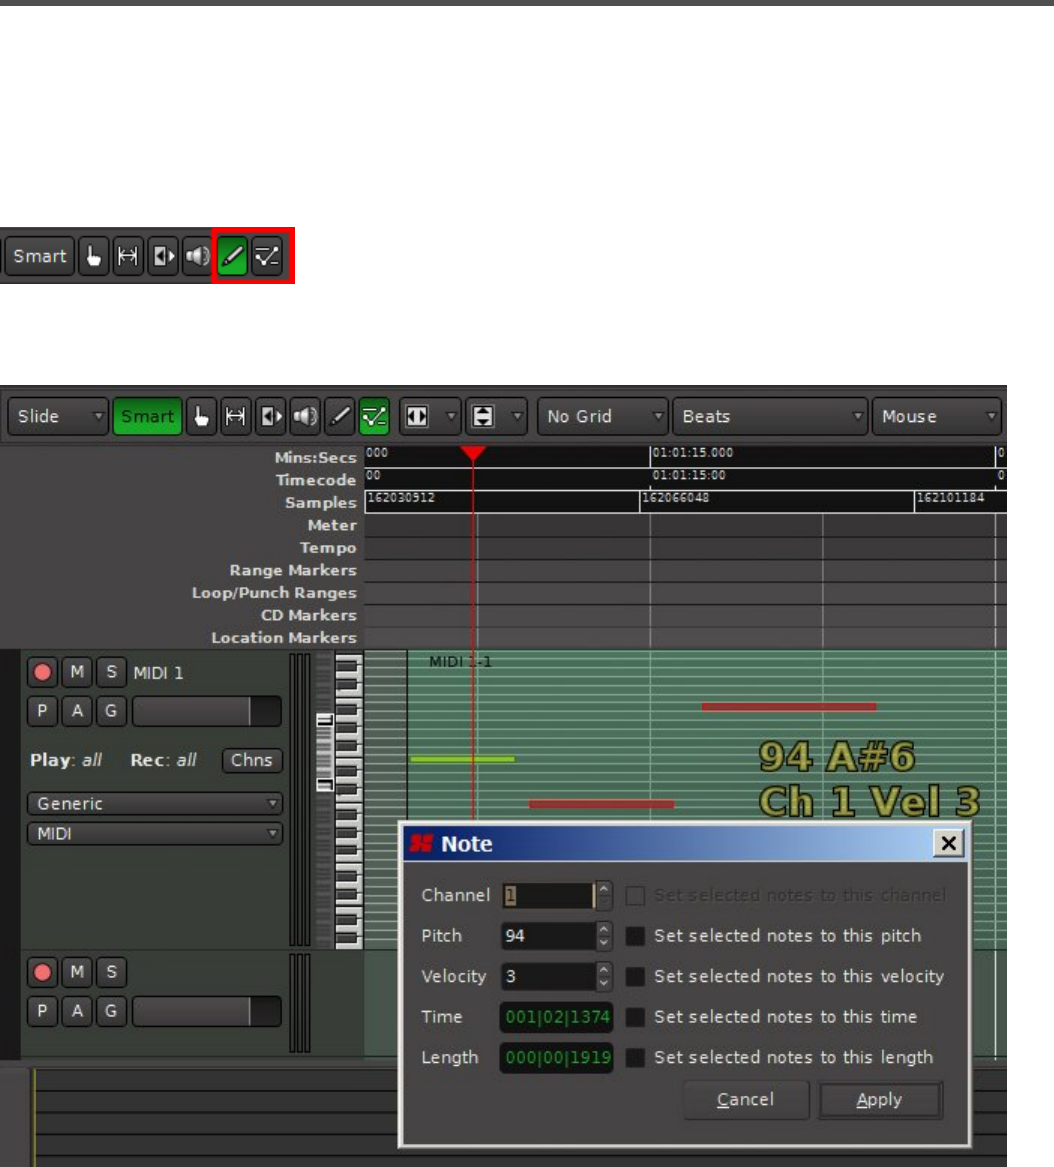Select the Cut tool in editor toolbar
This screenshot has height=1167, width=1054.
270,416
